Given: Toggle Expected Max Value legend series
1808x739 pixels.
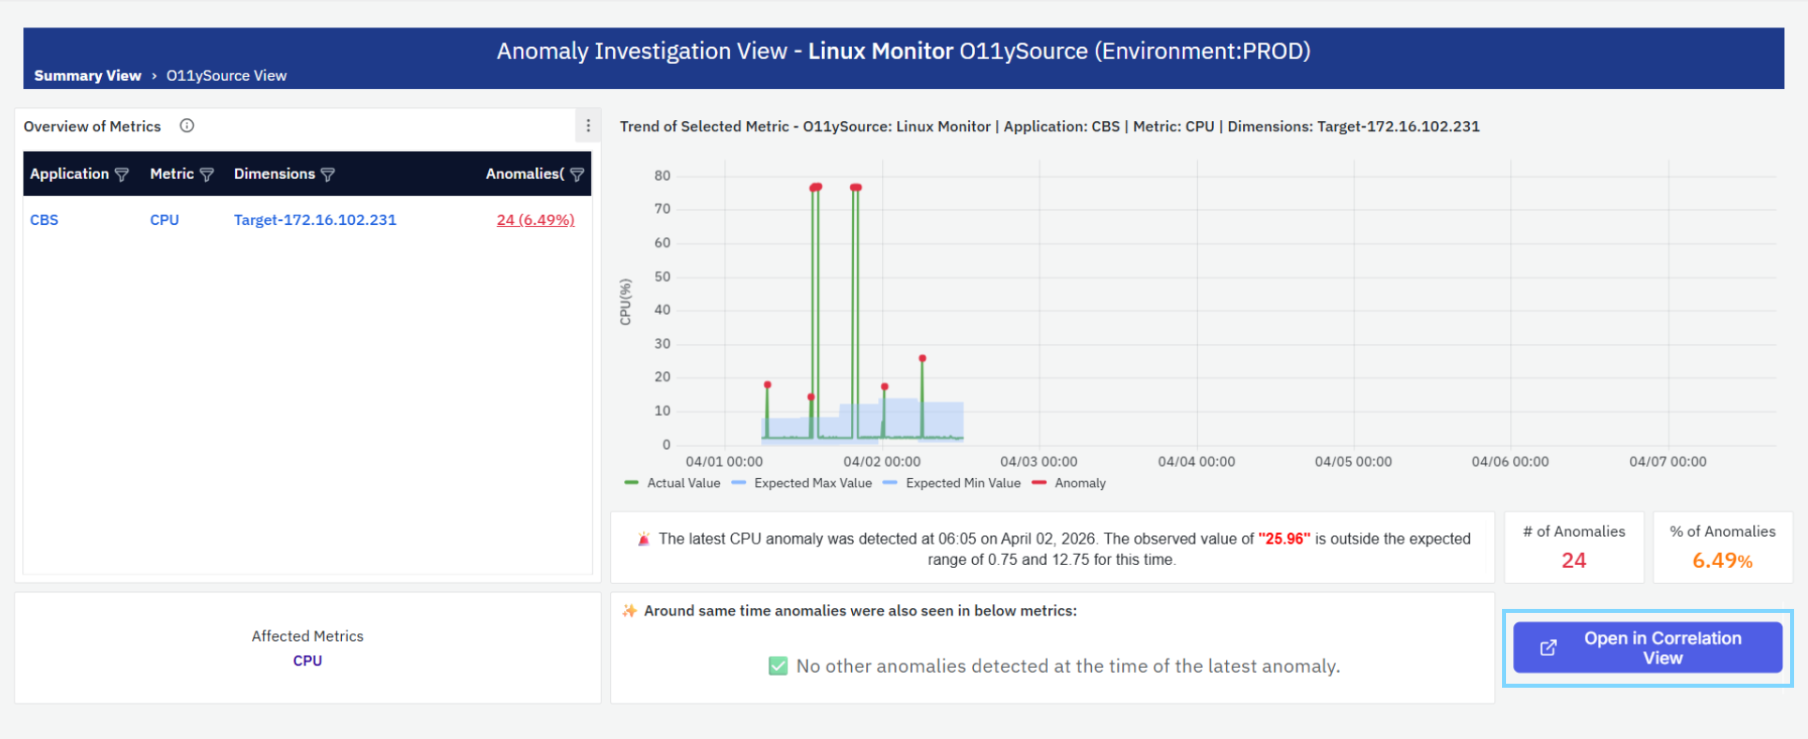Looking at the screenshot, I should pos(802,483).
